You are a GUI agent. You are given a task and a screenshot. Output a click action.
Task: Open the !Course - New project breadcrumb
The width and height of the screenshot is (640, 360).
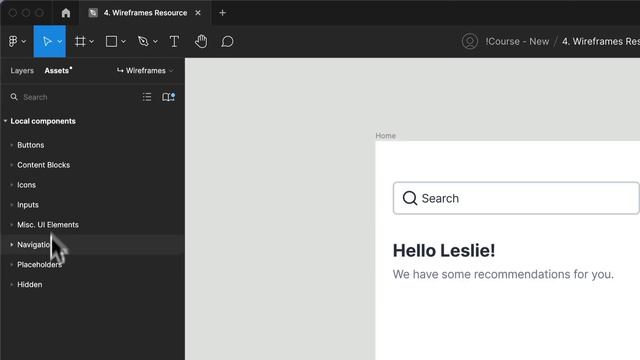pos(517,41)
